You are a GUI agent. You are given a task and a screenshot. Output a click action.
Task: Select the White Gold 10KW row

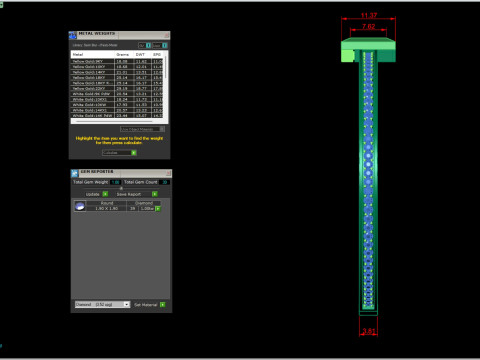(117, 105)
